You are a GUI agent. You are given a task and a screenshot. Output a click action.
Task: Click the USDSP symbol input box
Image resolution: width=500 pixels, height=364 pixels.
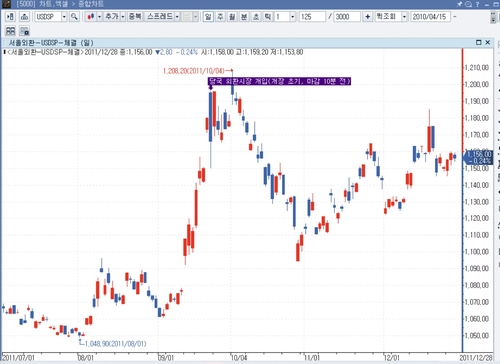[48, 17]
